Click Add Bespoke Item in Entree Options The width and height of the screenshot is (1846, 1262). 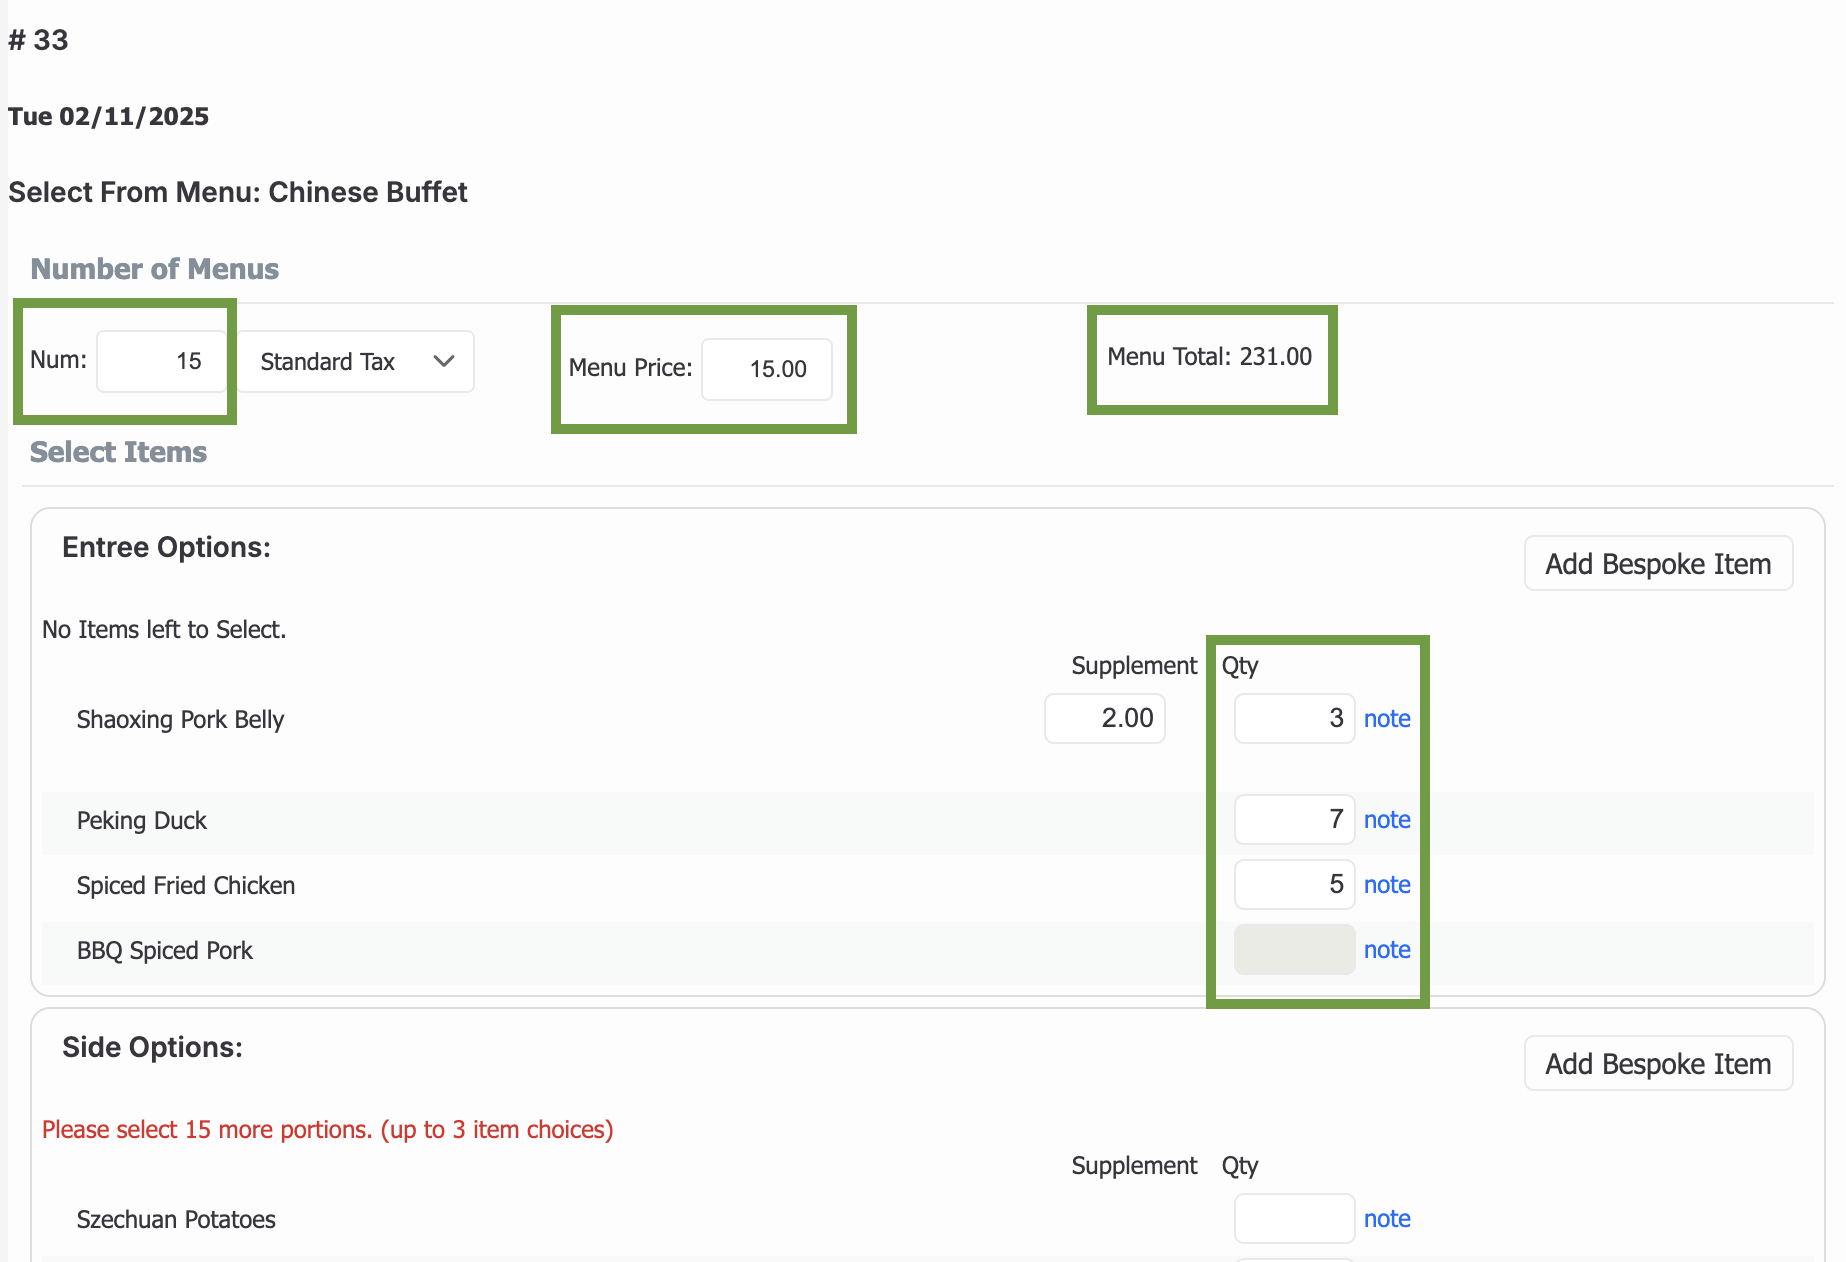1657,564
